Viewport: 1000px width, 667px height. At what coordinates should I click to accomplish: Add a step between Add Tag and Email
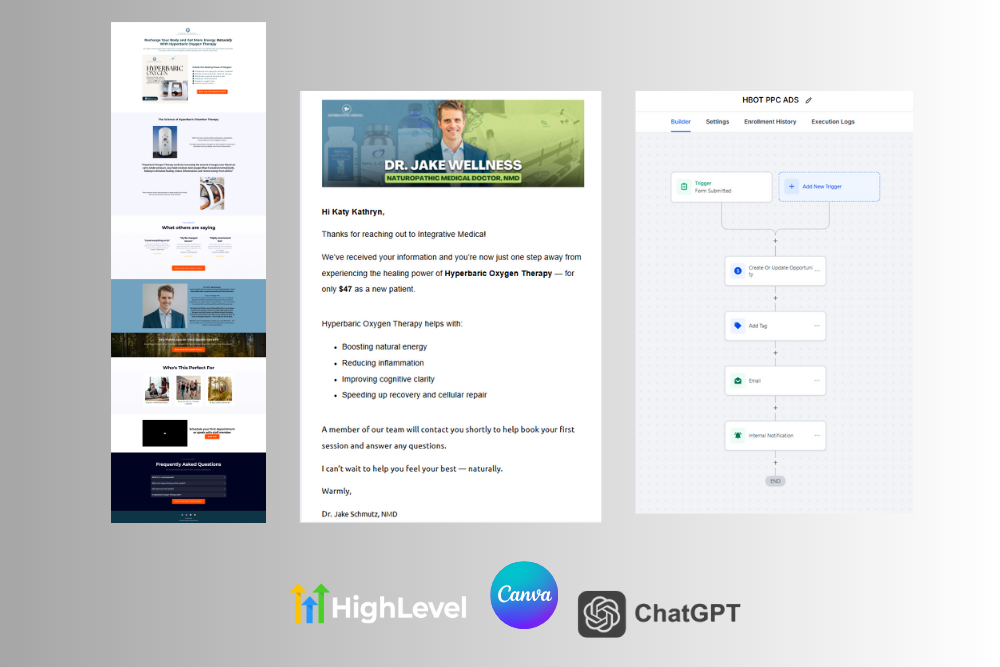click(775, 353)
